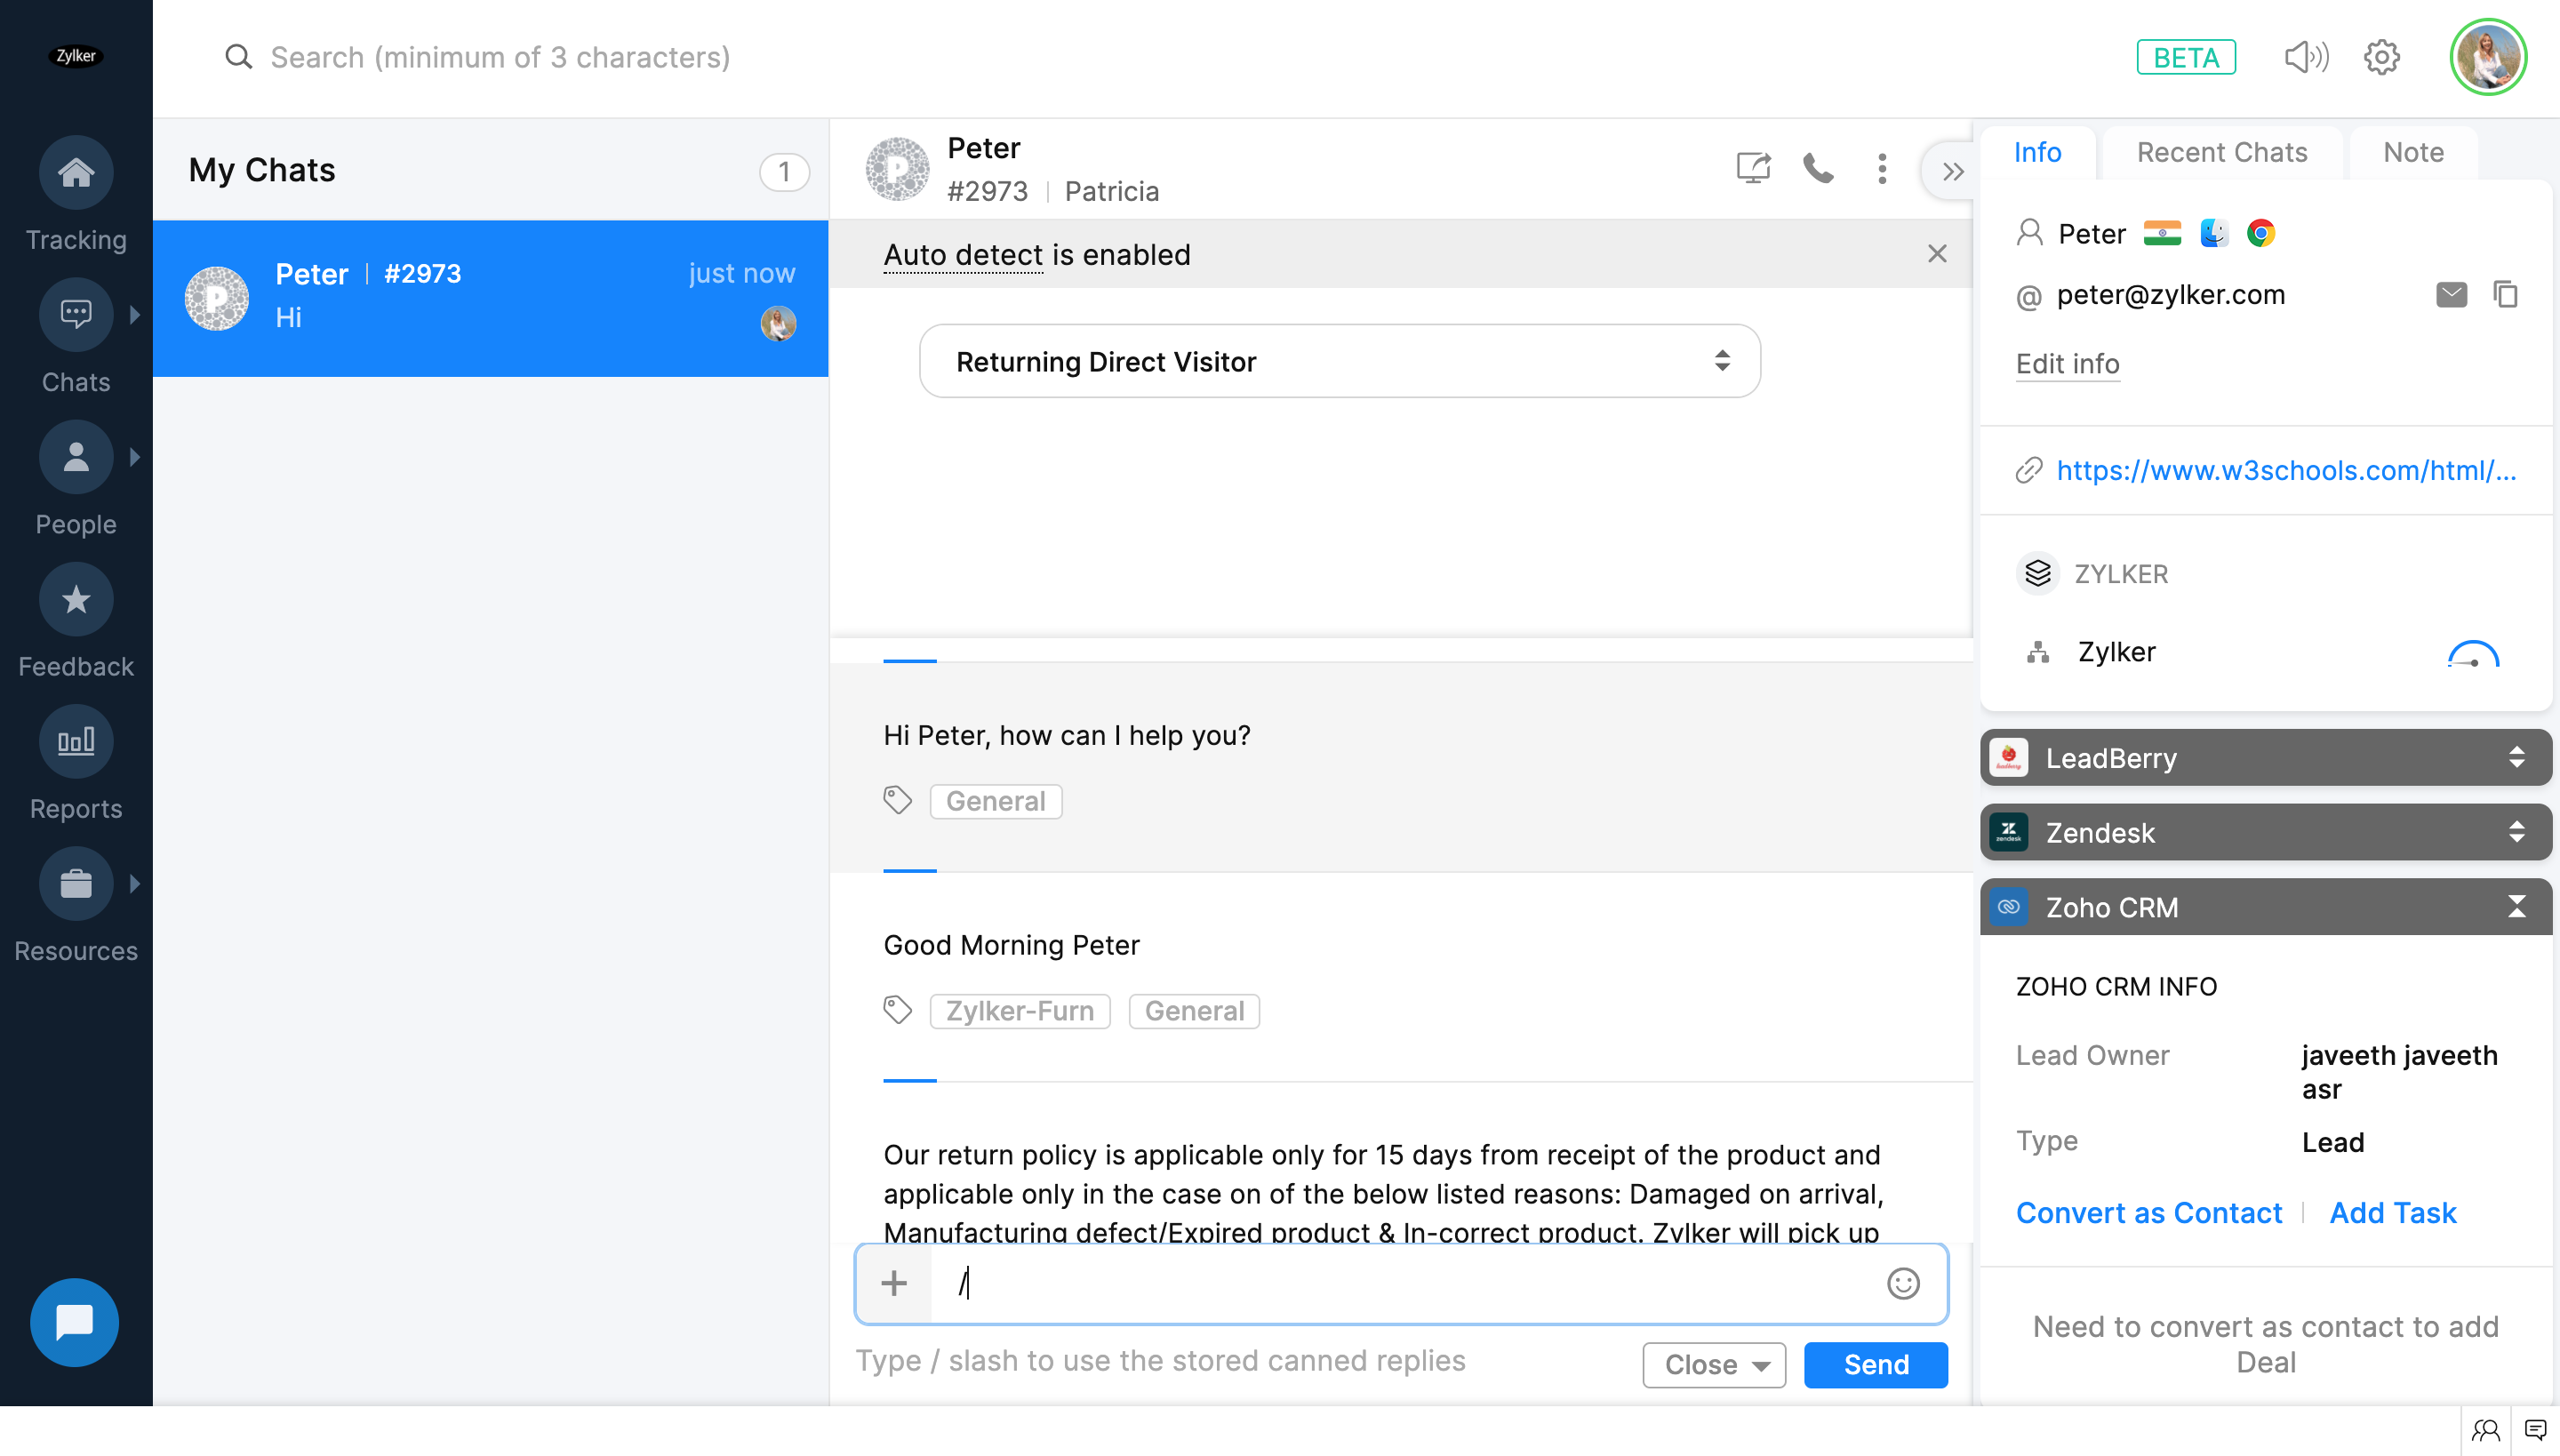Open Returning Direct Visitor dropdown
Viewport: 2560px width, 1456px height.
pos(1339,361)
